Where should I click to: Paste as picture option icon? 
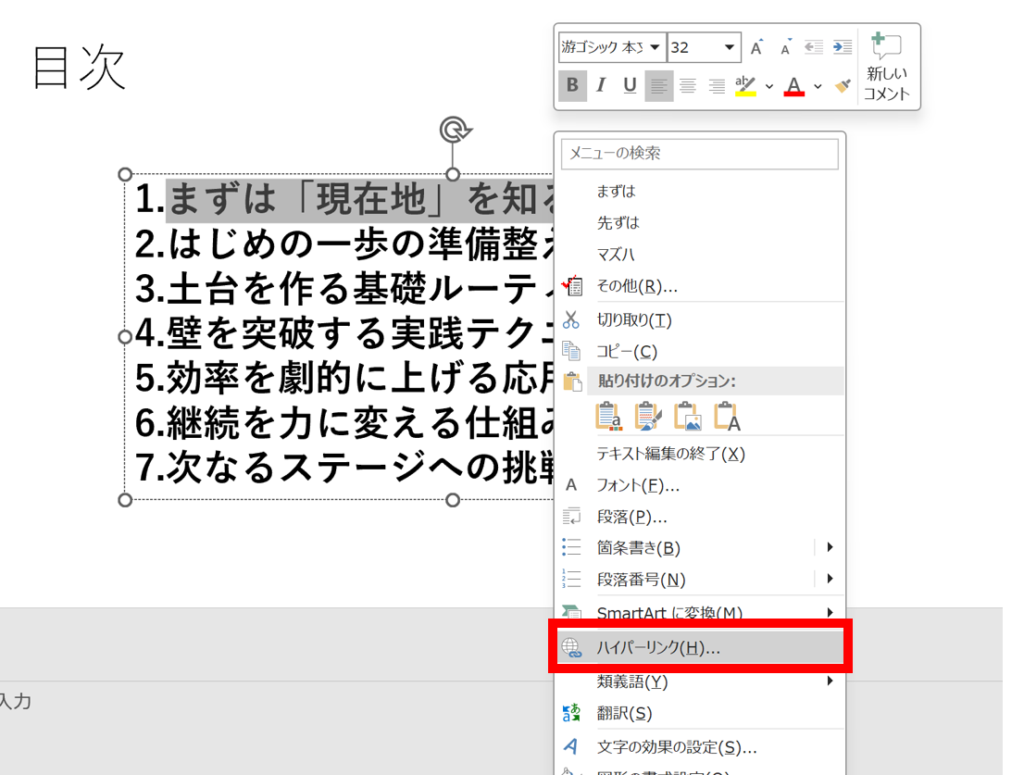pos(688,416)
